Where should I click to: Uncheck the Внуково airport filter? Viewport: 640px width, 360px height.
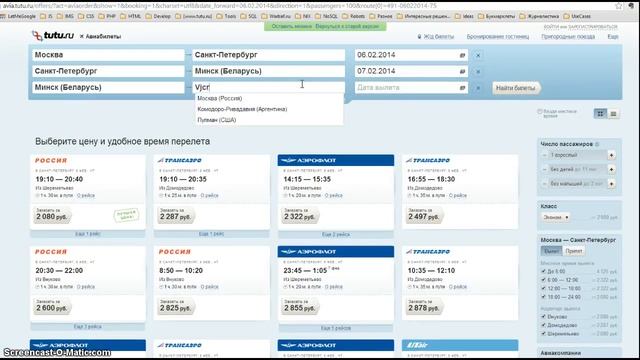pyautogui.click(x=543, y=316)
